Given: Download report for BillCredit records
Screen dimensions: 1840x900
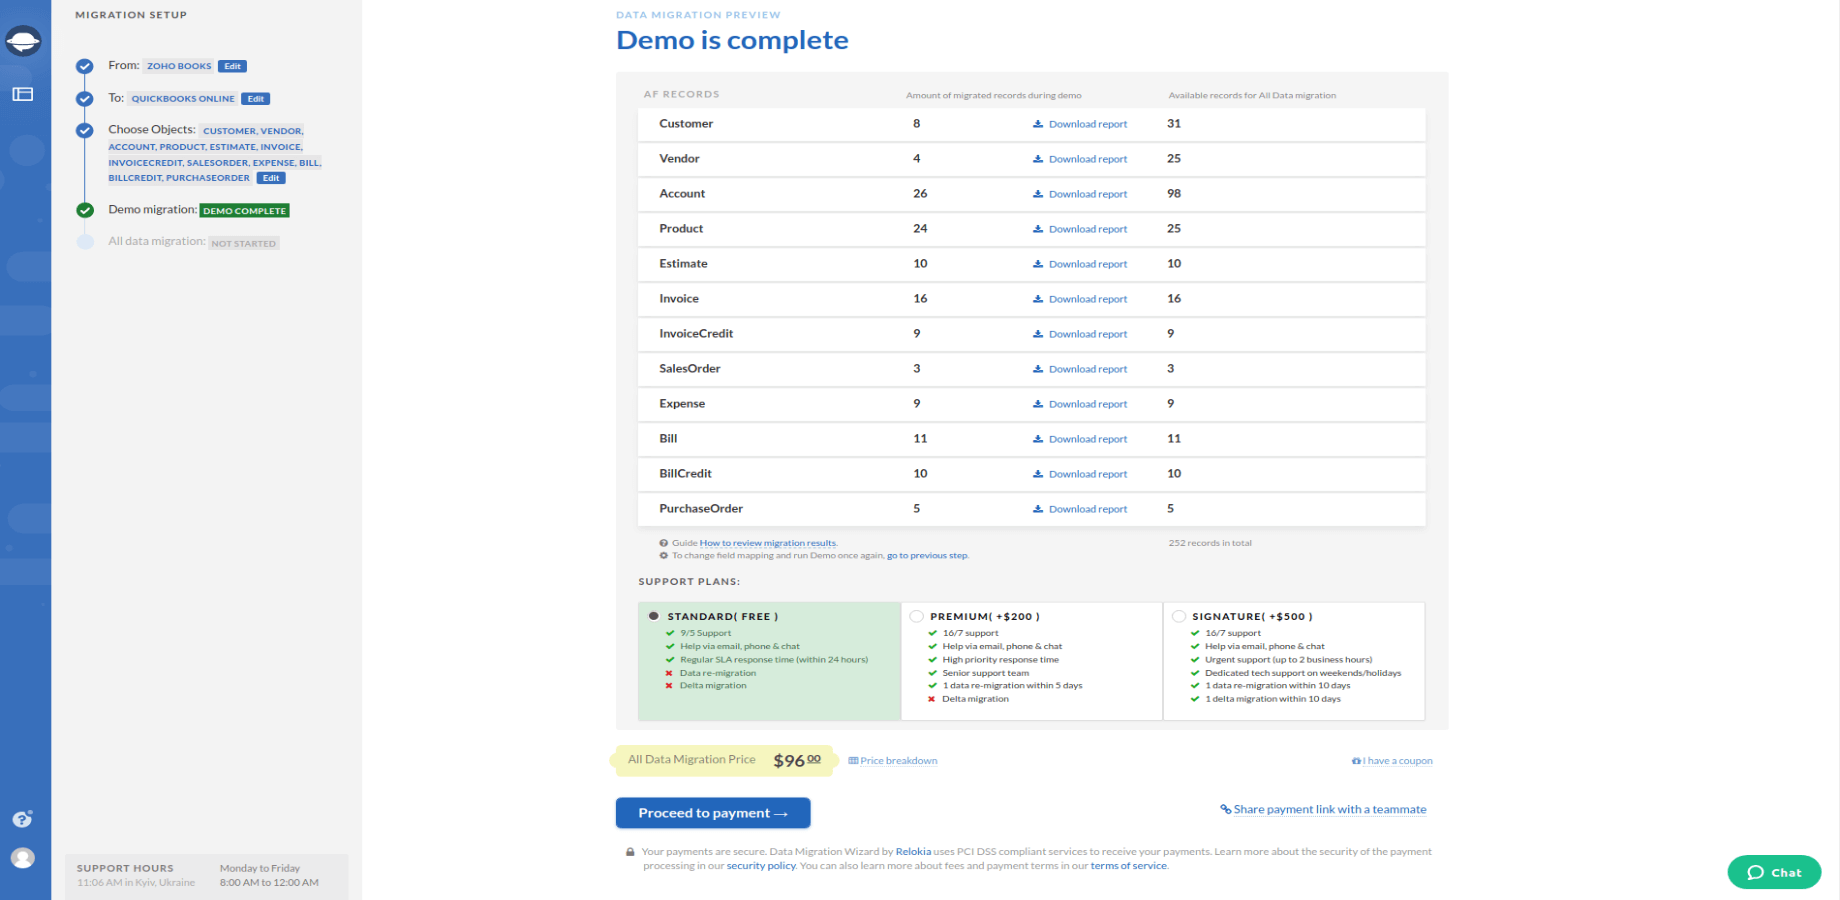Looking at the screenshot, I should point(1088,474).
